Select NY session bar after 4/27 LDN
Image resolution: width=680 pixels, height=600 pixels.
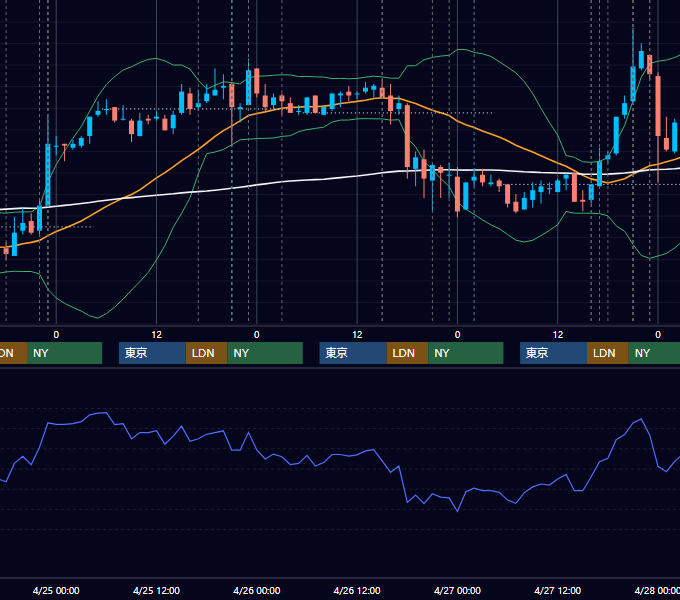coord(654,353)
